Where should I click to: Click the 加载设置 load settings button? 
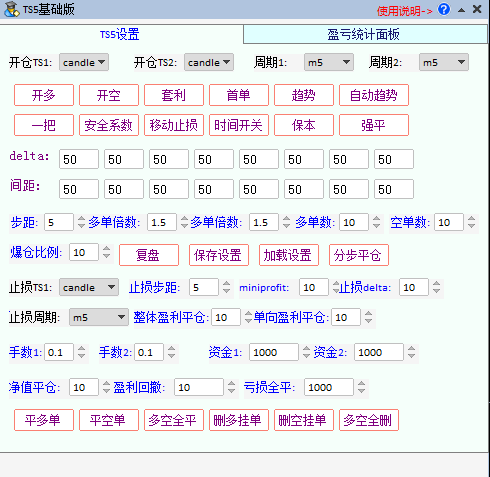point(289,255)
